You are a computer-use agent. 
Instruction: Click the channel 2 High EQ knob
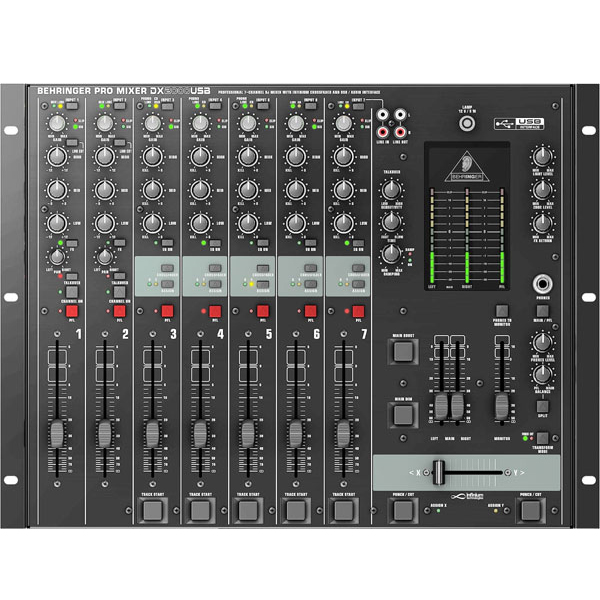105,157
